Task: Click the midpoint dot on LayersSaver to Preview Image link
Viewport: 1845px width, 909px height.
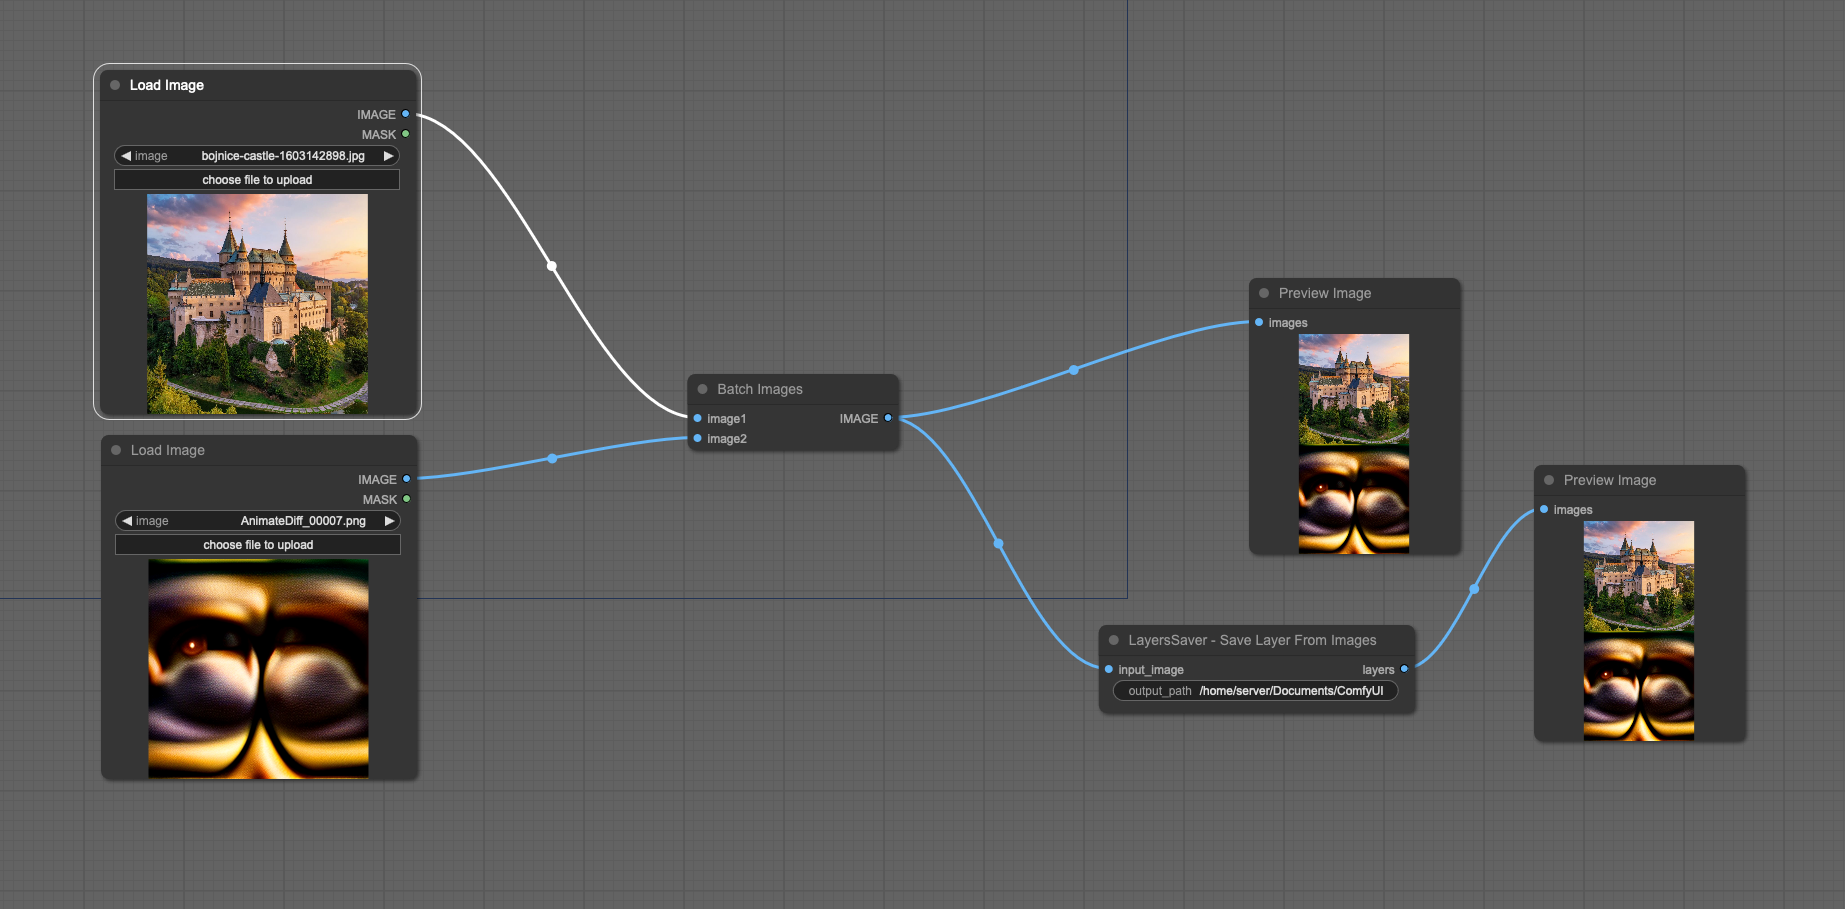Action: point(1474,589)
